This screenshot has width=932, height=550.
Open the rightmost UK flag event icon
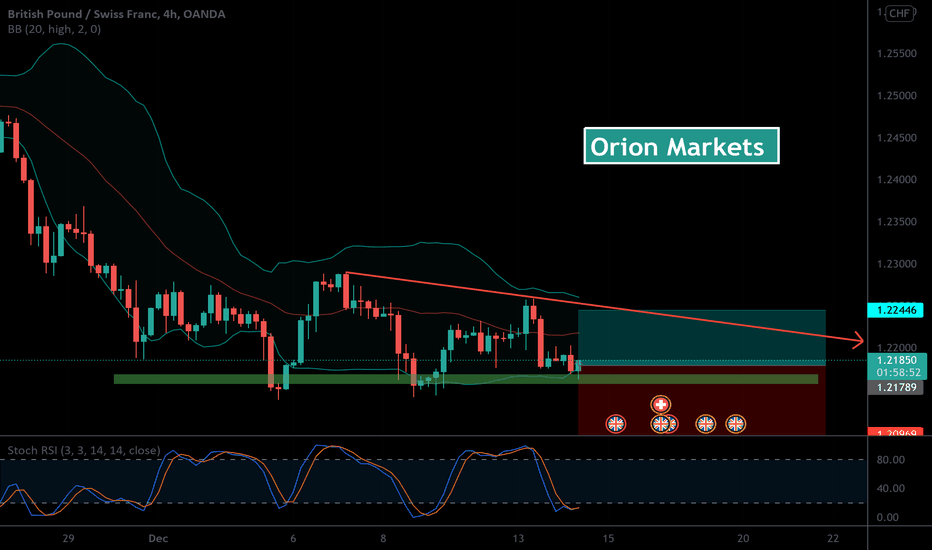[x=735, y=424]
